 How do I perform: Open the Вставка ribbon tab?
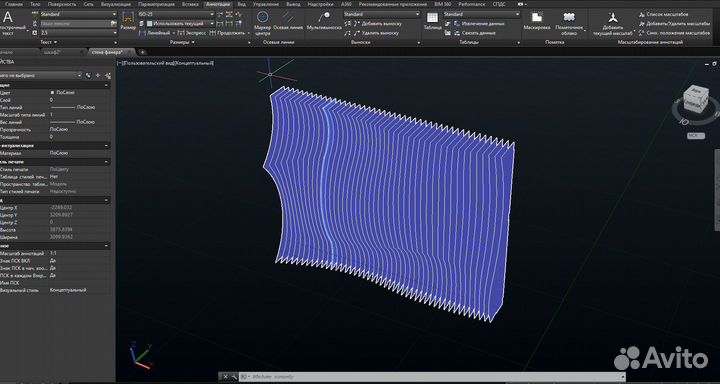tap(190, 4)
